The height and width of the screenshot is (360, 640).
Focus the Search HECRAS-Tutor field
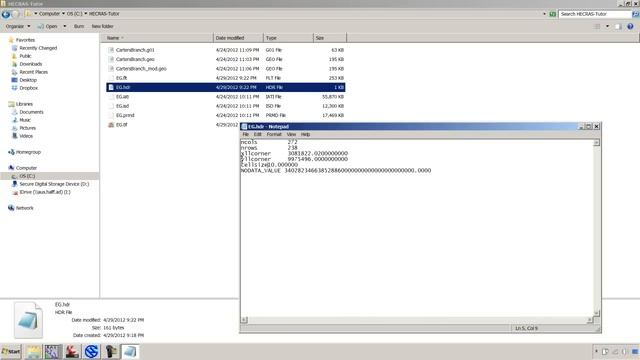coord(595,14)
